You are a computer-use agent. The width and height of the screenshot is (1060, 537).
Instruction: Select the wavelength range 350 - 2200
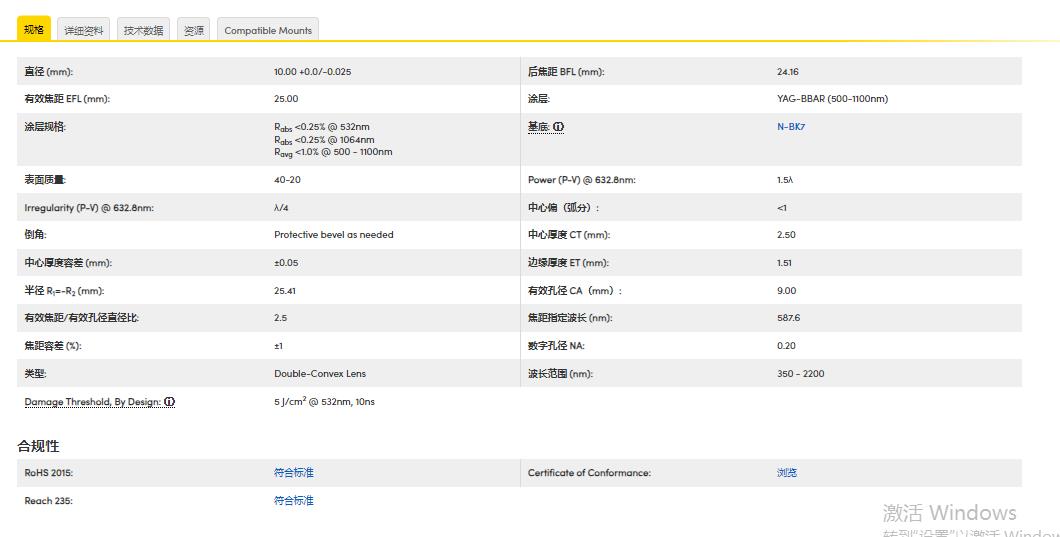point(800,373)
